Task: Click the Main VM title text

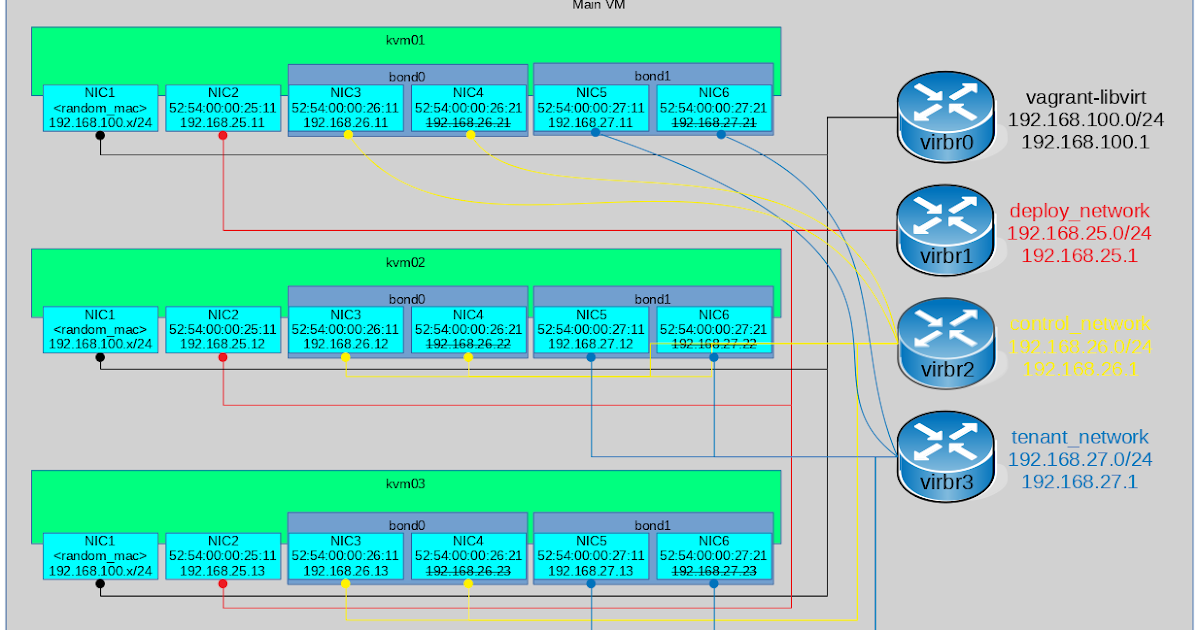Action: (599, 5)
